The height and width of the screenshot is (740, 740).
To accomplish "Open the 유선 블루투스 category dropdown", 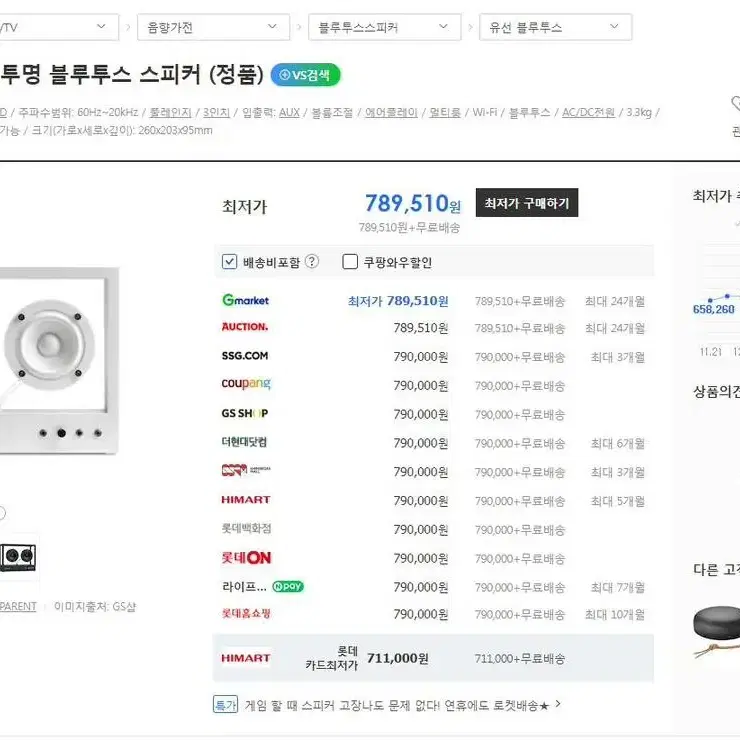I will click(x=555, y=27).
